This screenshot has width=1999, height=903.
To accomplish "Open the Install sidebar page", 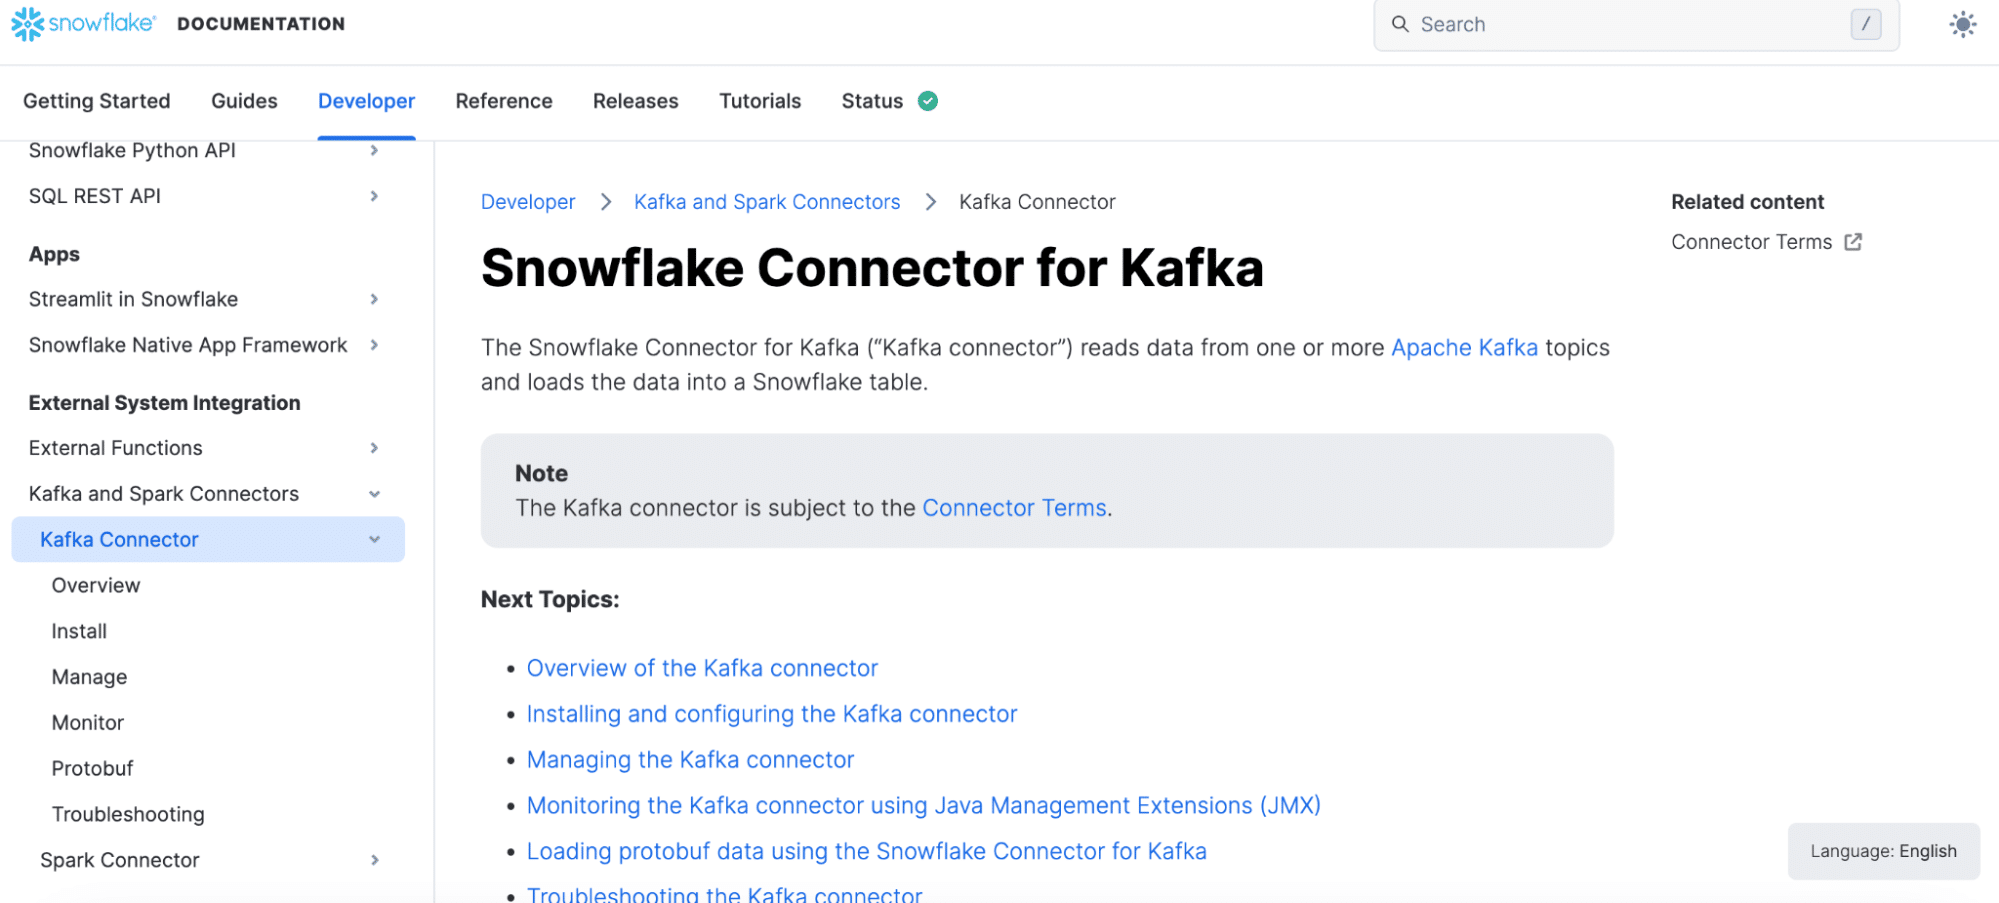I will click(79, 631).
